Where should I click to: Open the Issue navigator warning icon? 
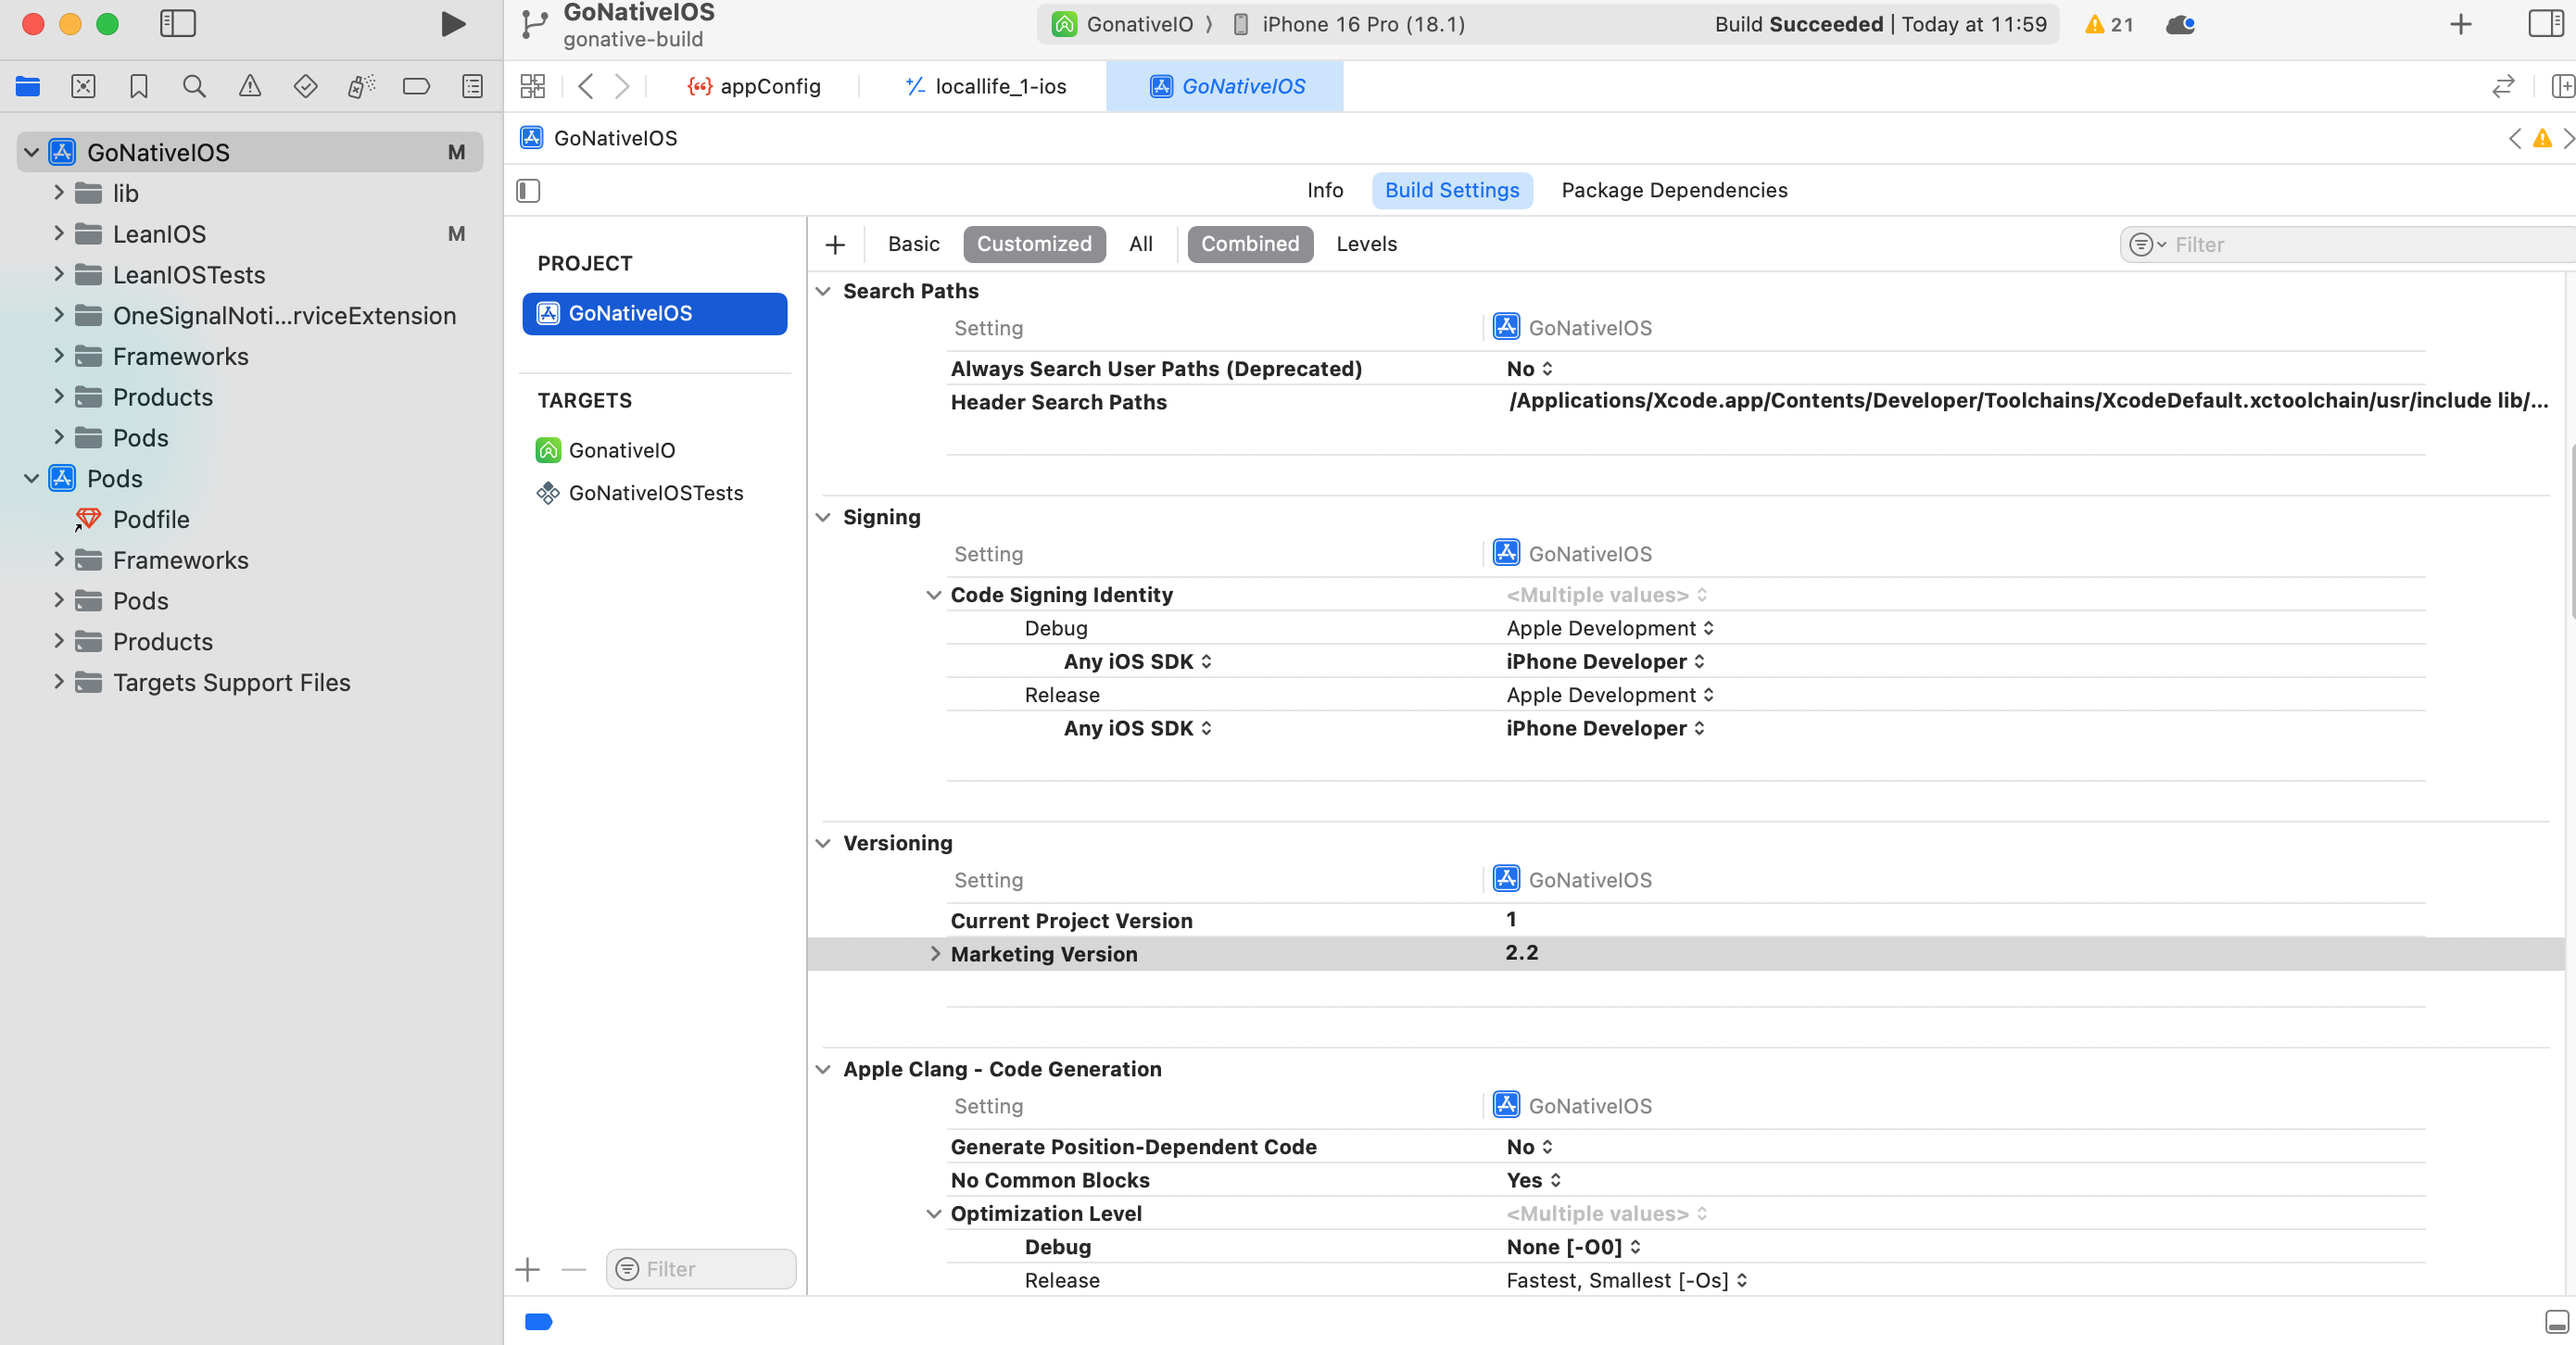250,87
